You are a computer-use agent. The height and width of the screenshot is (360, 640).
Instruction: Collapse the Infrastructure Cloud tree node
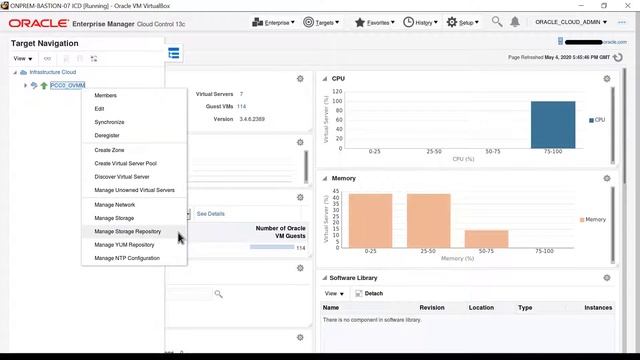pos(15,72)
